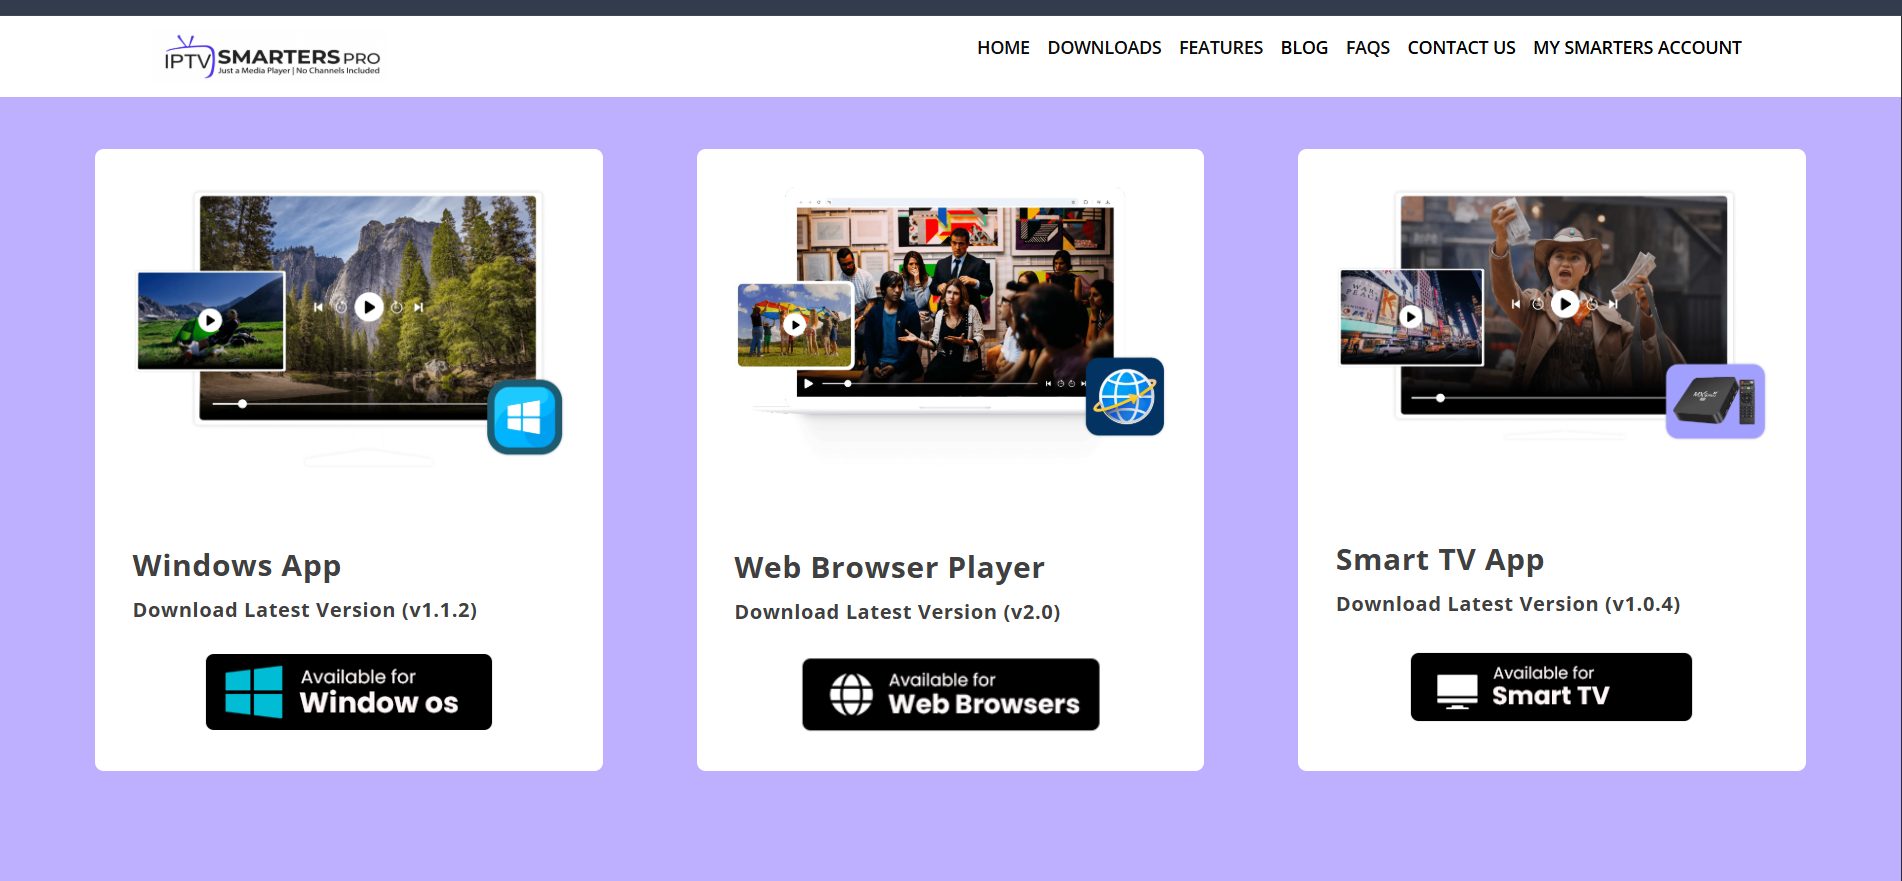Click the globe browser badge icon

[1125, 397]
